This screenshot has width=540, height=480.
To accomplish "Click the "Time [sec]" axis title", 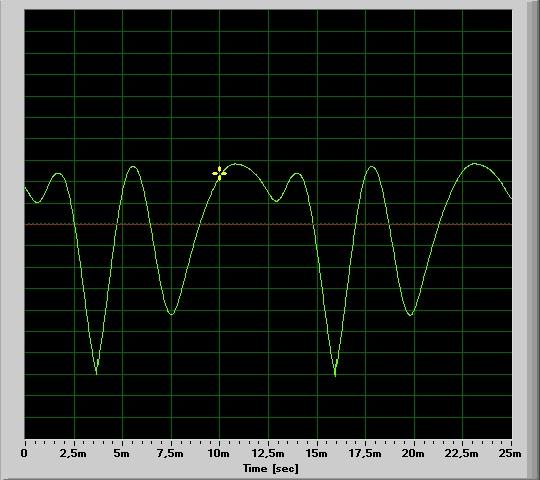I will click(271, 468).
